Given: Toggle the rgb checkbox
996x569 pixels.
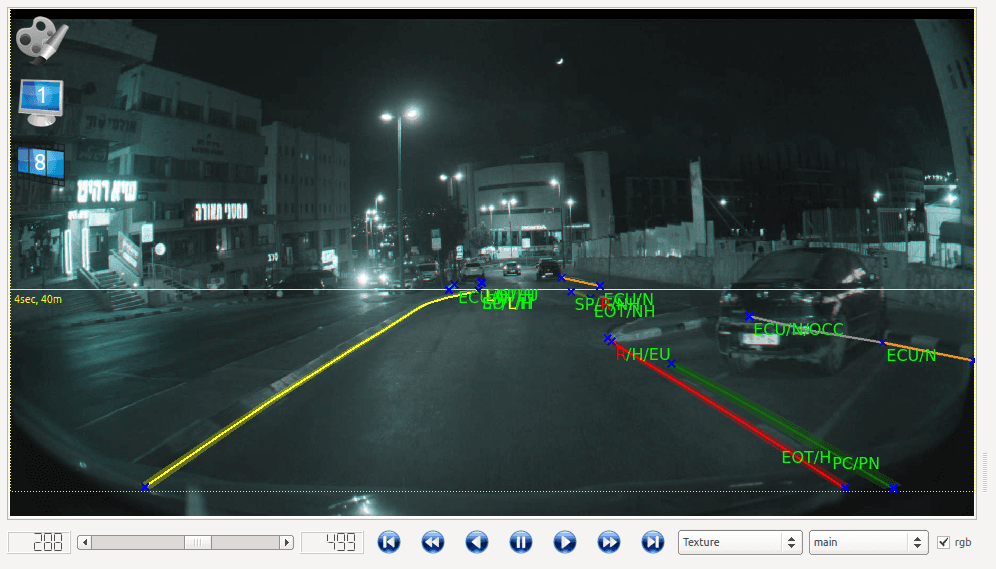Looking at the screenshot, I should pyautogui.click(x=944, y=542).
